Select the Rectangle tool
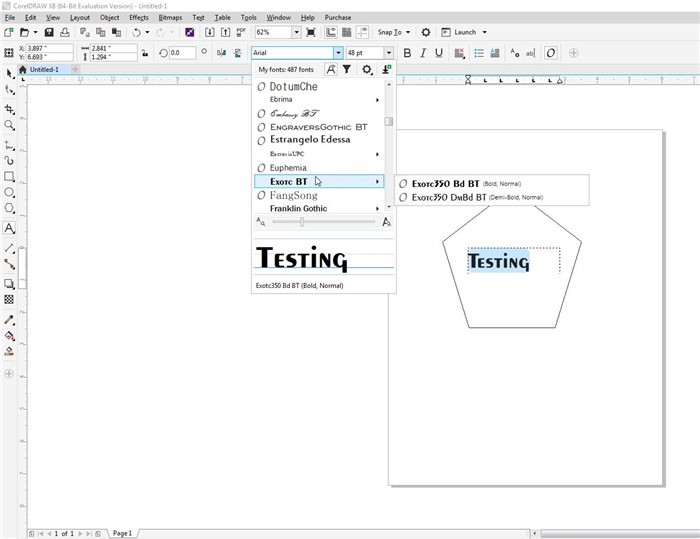This screenshot has width=700, height=539. (x=9, y=176)
